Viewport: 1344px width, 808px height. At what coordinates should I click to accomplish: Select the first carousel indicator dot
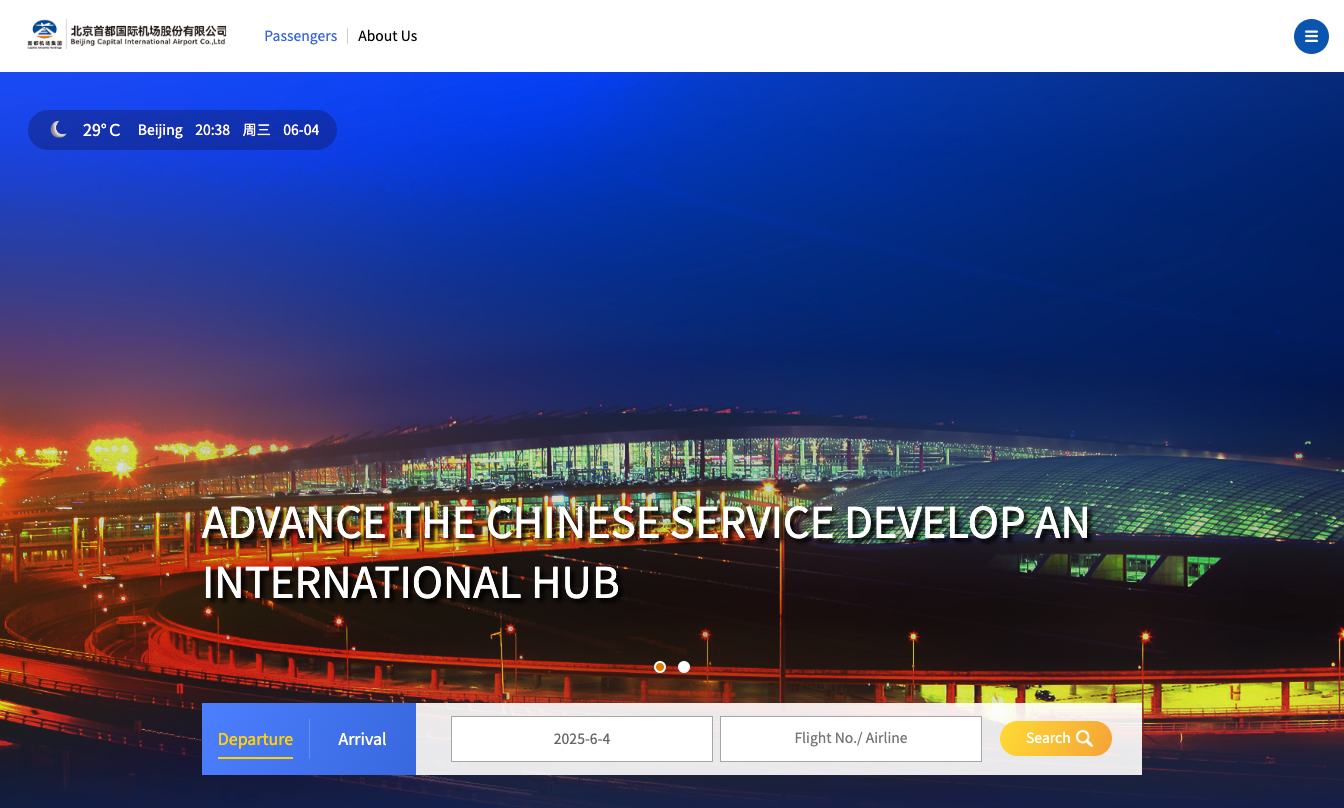click(660, 666)
